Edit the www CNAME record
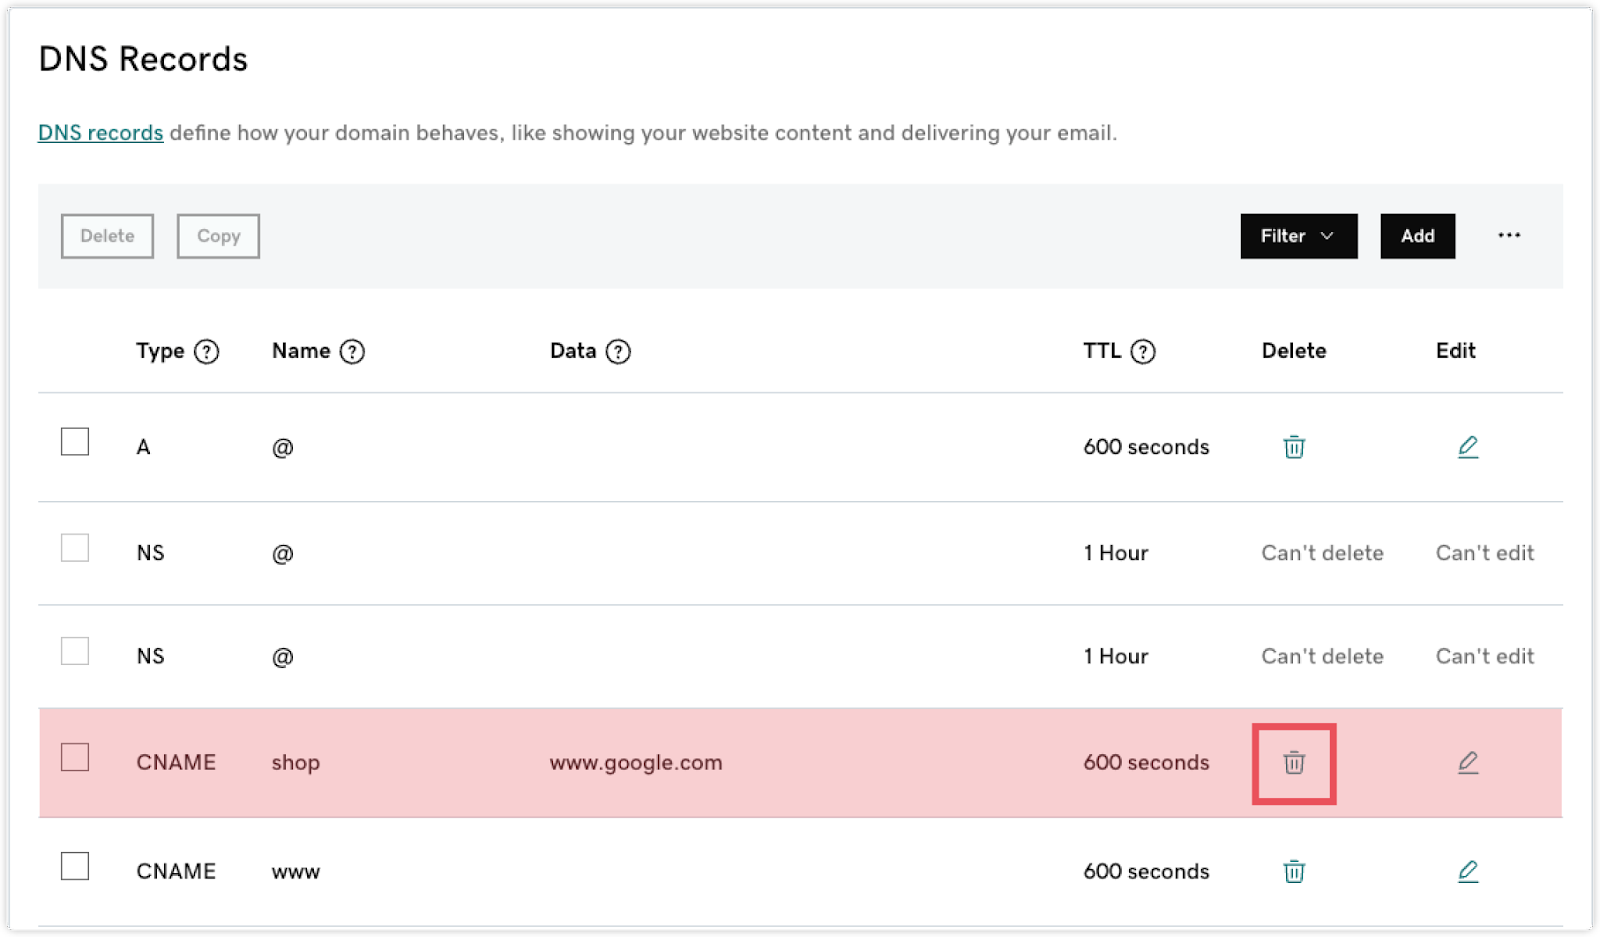Viewport: 1600px width, 937px height. point(1467,872)
